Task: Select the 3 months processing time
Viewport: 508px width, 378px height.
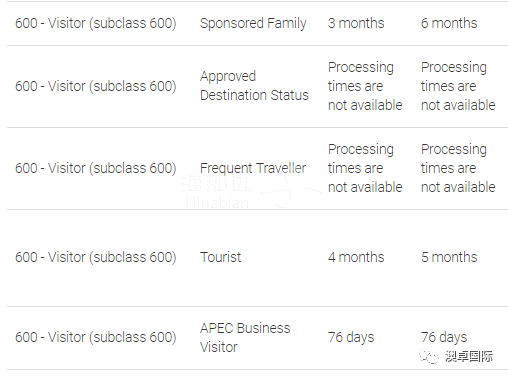Action: [356, 23]
